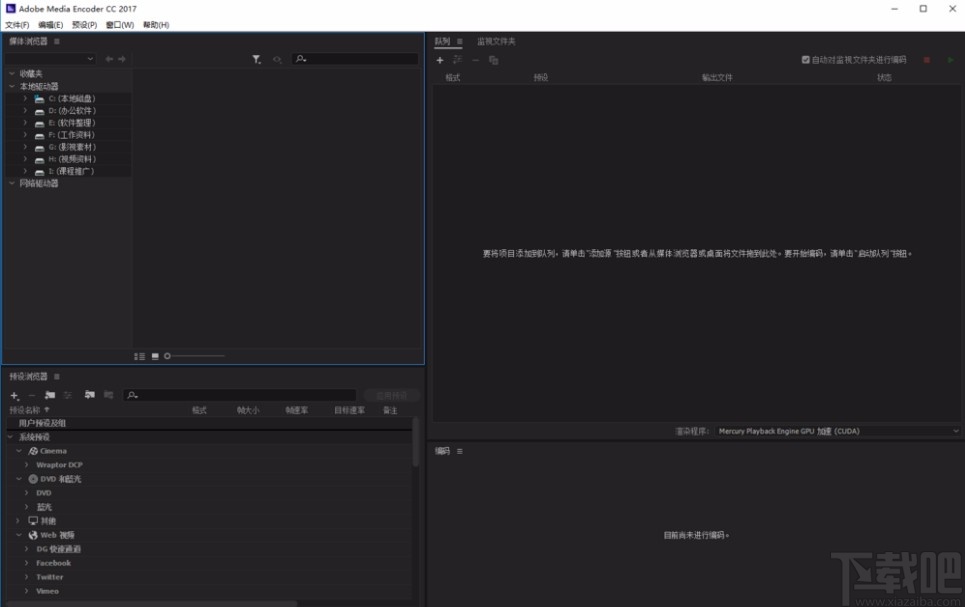The height and width of the screenshot is (607, 965).
Task: Switch Media Browser to list view
Action: [140, 356]
